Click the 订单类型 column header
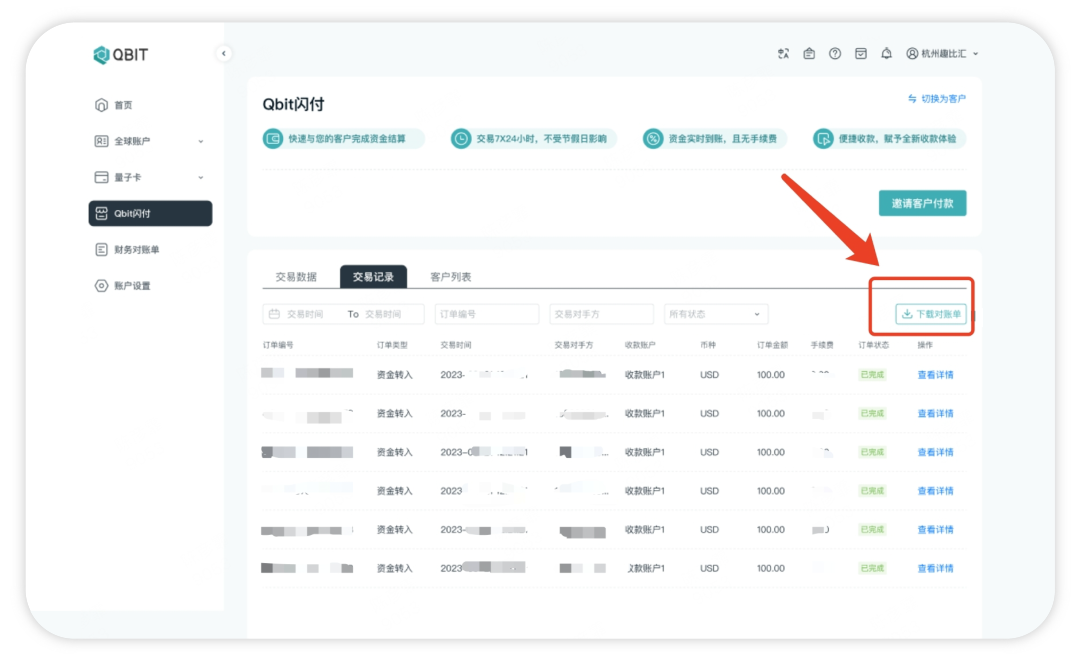Screen dimensions: 1080x662 tap(392, 345)
